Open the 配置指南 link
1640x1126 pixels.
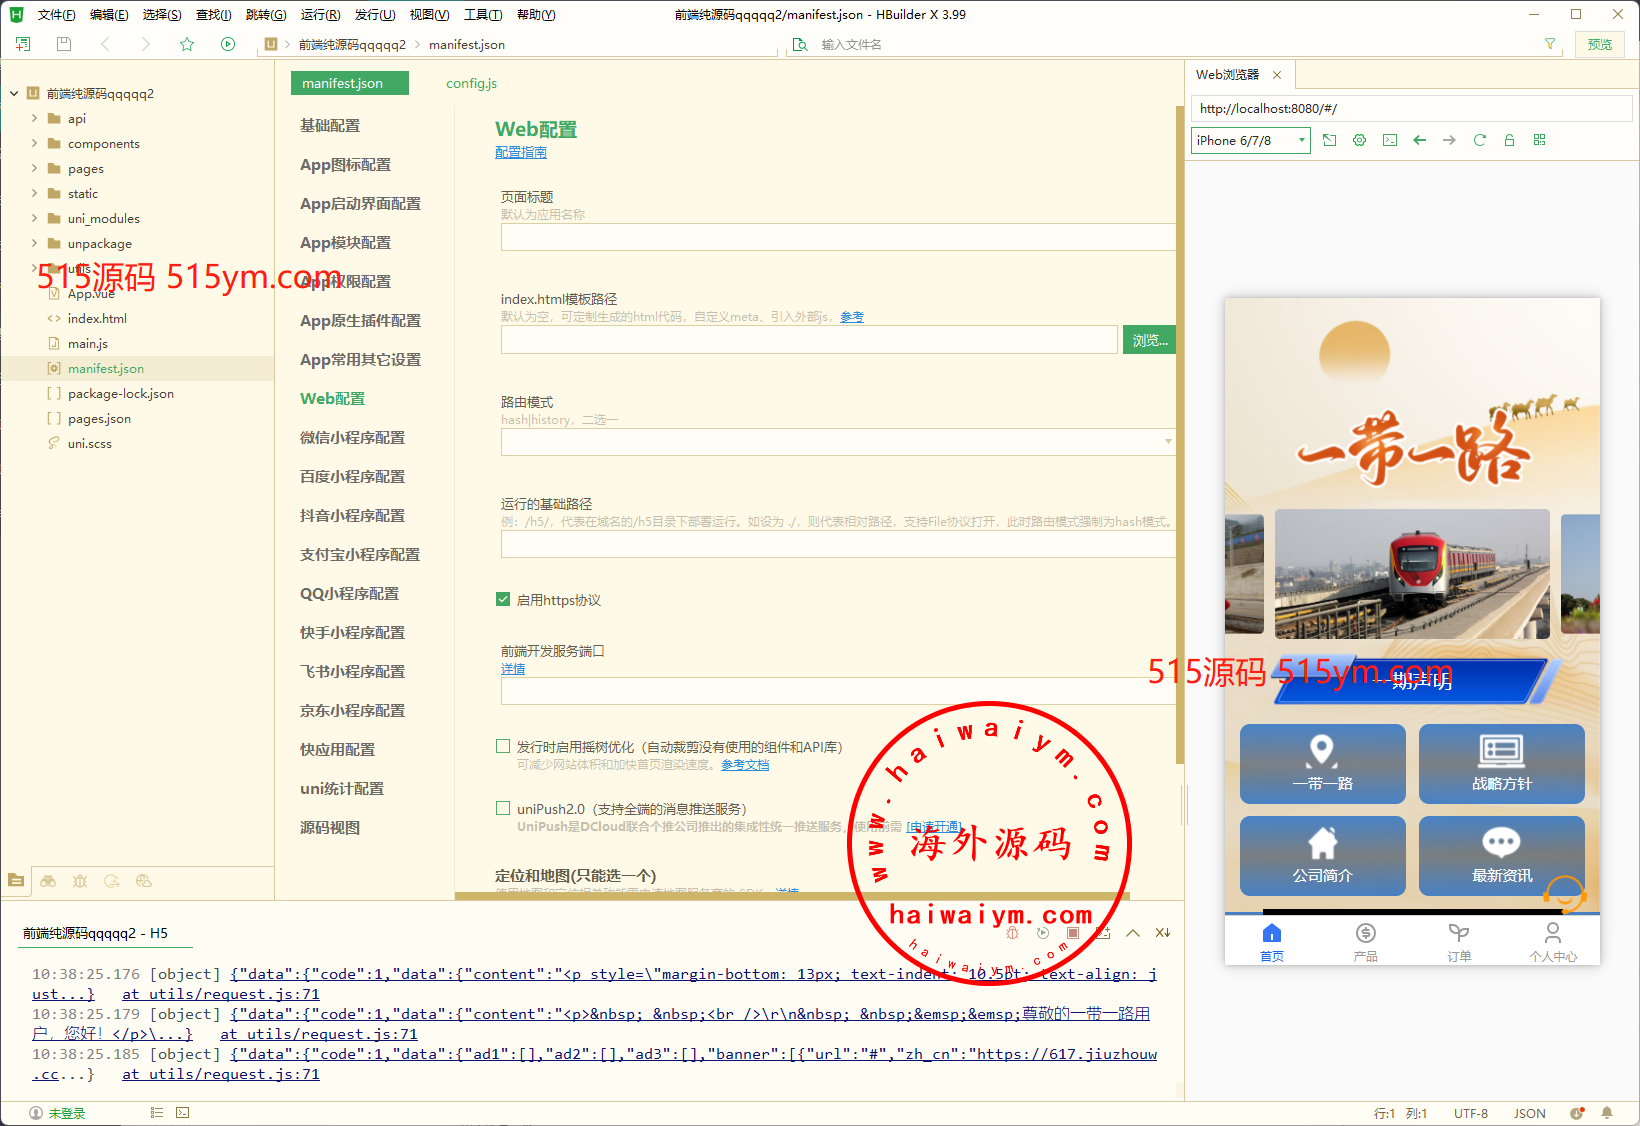point(520,152)
